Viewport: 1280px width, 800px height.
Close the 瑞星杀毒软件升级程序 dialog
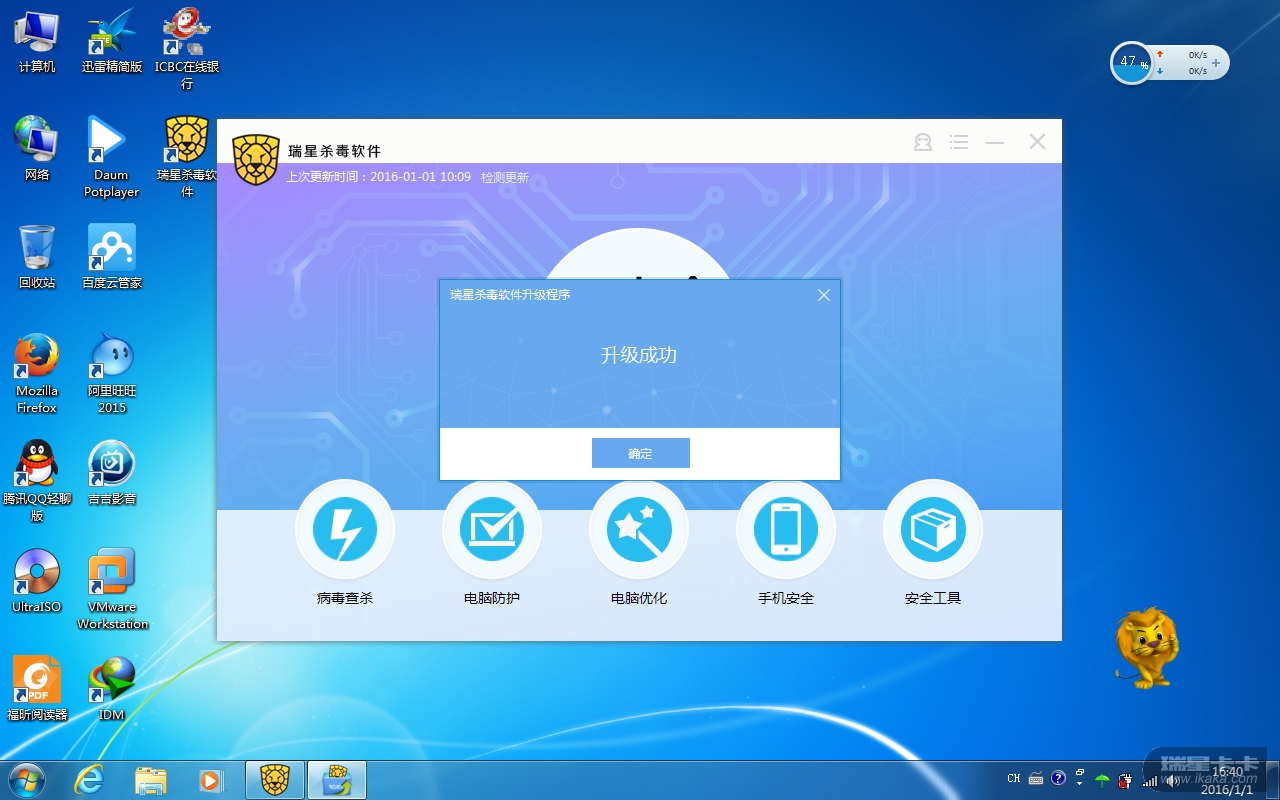click(x=824, y=295)
